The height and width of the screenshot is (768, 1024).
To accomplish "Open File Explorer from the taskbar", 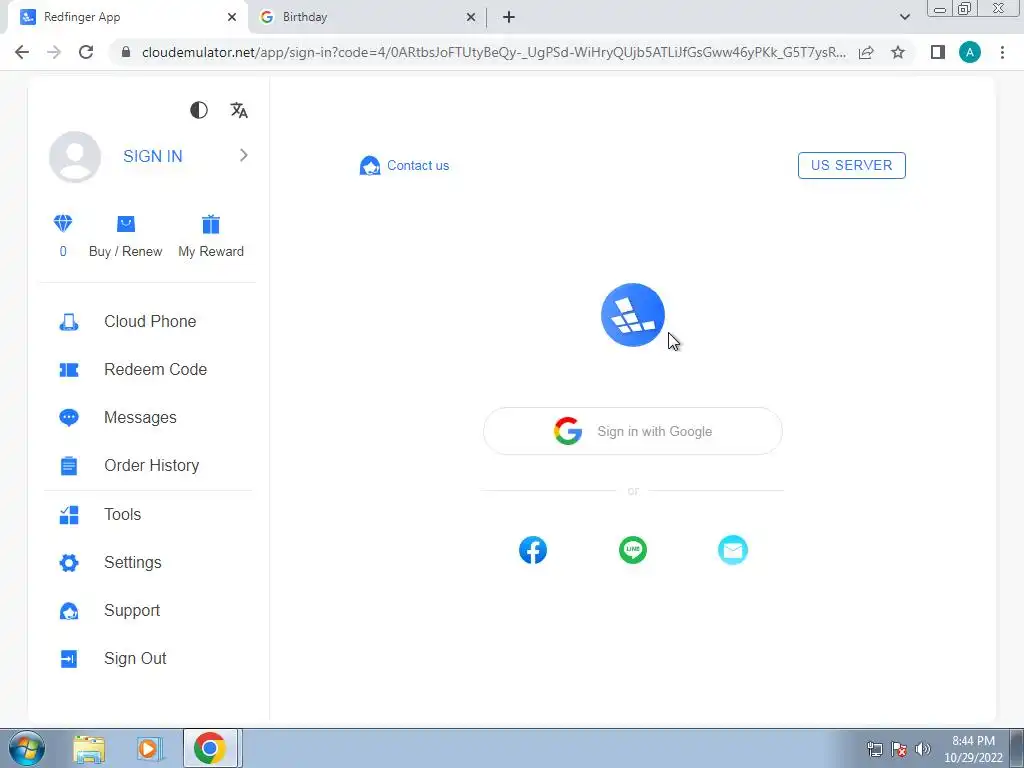I will pos(89,748).
